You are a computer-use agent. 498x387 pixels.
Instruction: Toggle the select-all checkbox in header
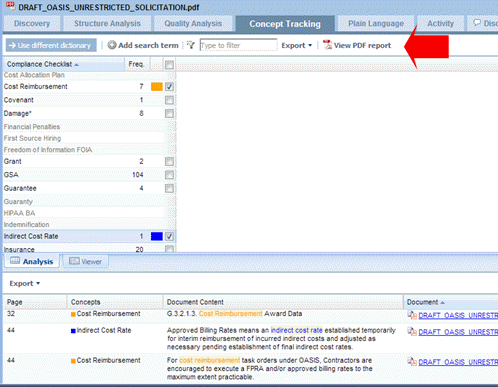point(169,65)
